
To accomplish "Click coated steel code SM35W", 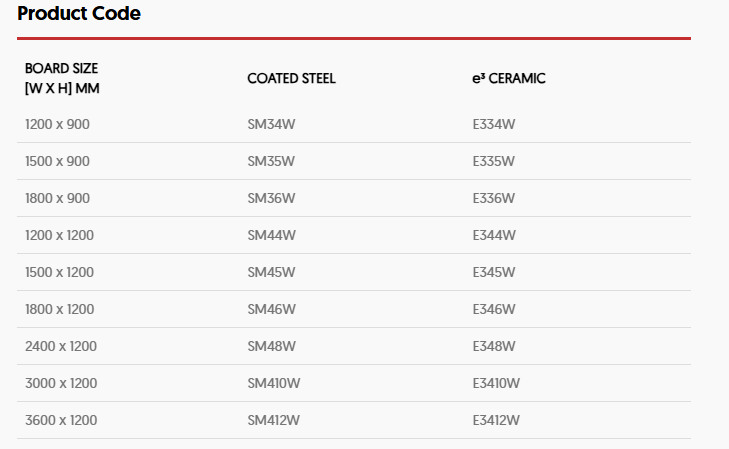I will click(271, 161).
